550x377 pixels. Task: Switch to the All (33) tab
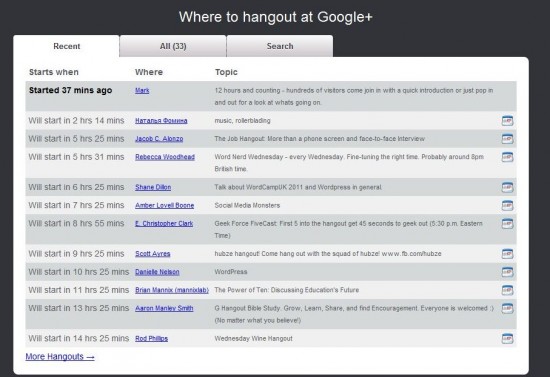tap(173, 46)
